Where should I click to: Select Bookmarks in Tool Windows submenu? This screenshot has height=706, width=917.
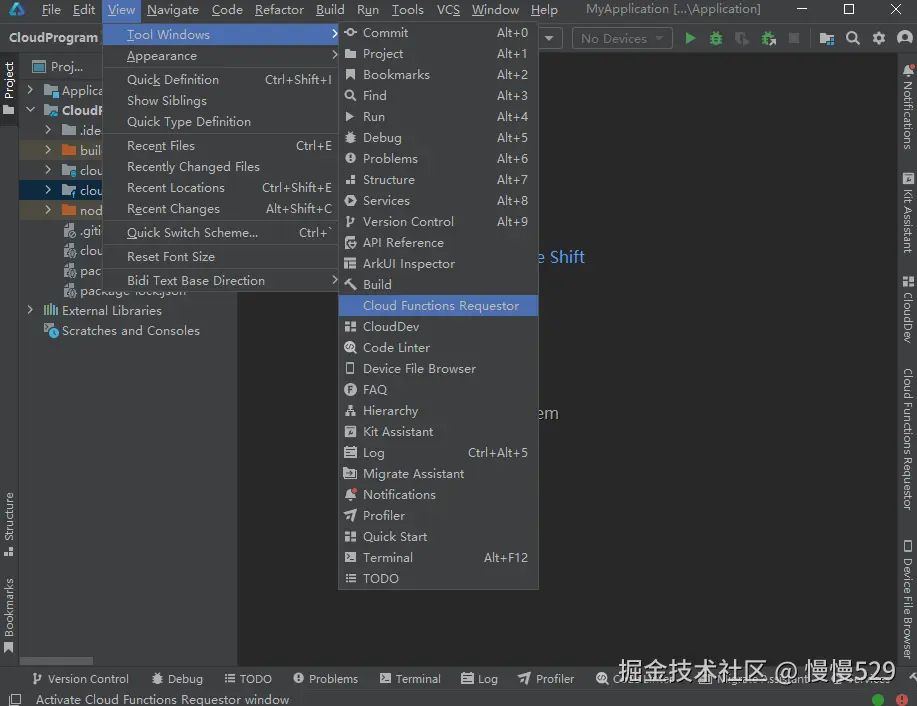438,75
